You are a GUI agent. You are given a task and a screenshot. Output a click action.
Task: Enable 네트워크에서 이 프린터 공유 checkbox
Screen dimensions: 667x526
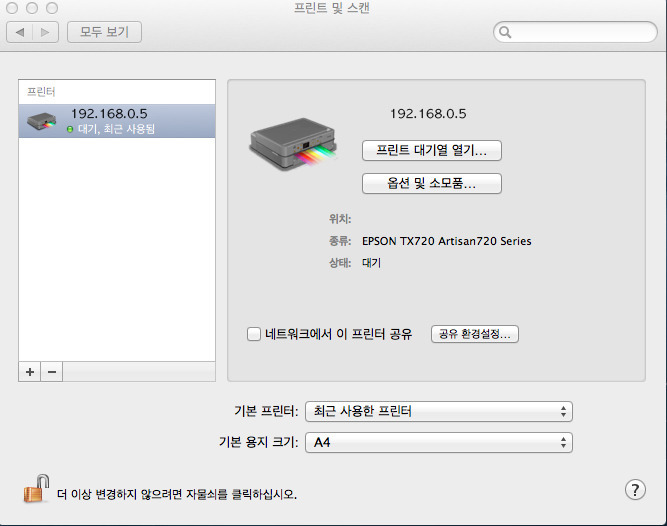coord(254,334)
